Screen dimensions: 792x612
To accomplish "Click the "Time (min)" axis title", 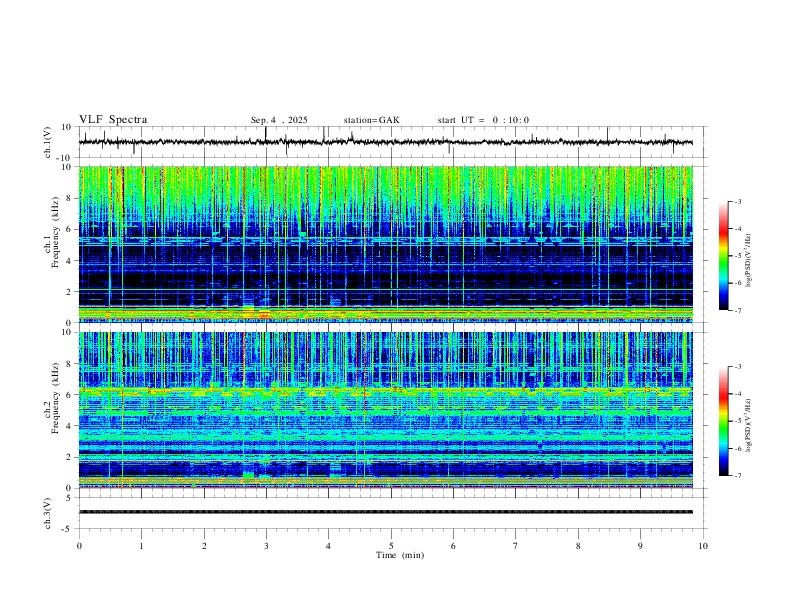I will point(400,555).
